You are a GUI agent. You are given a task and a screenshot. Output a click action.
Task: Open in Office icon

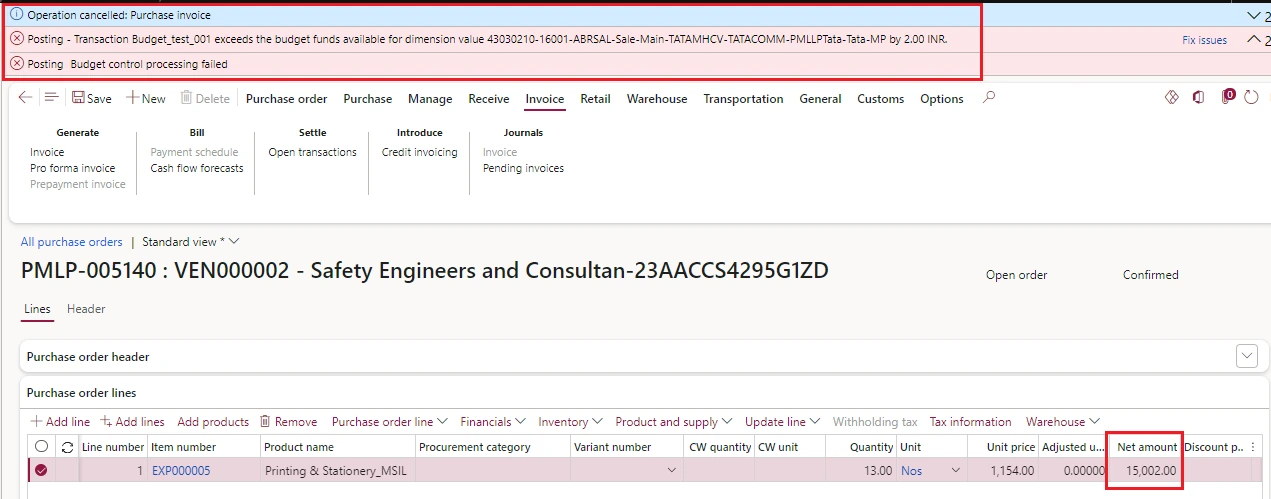(x=1198, y=97)
